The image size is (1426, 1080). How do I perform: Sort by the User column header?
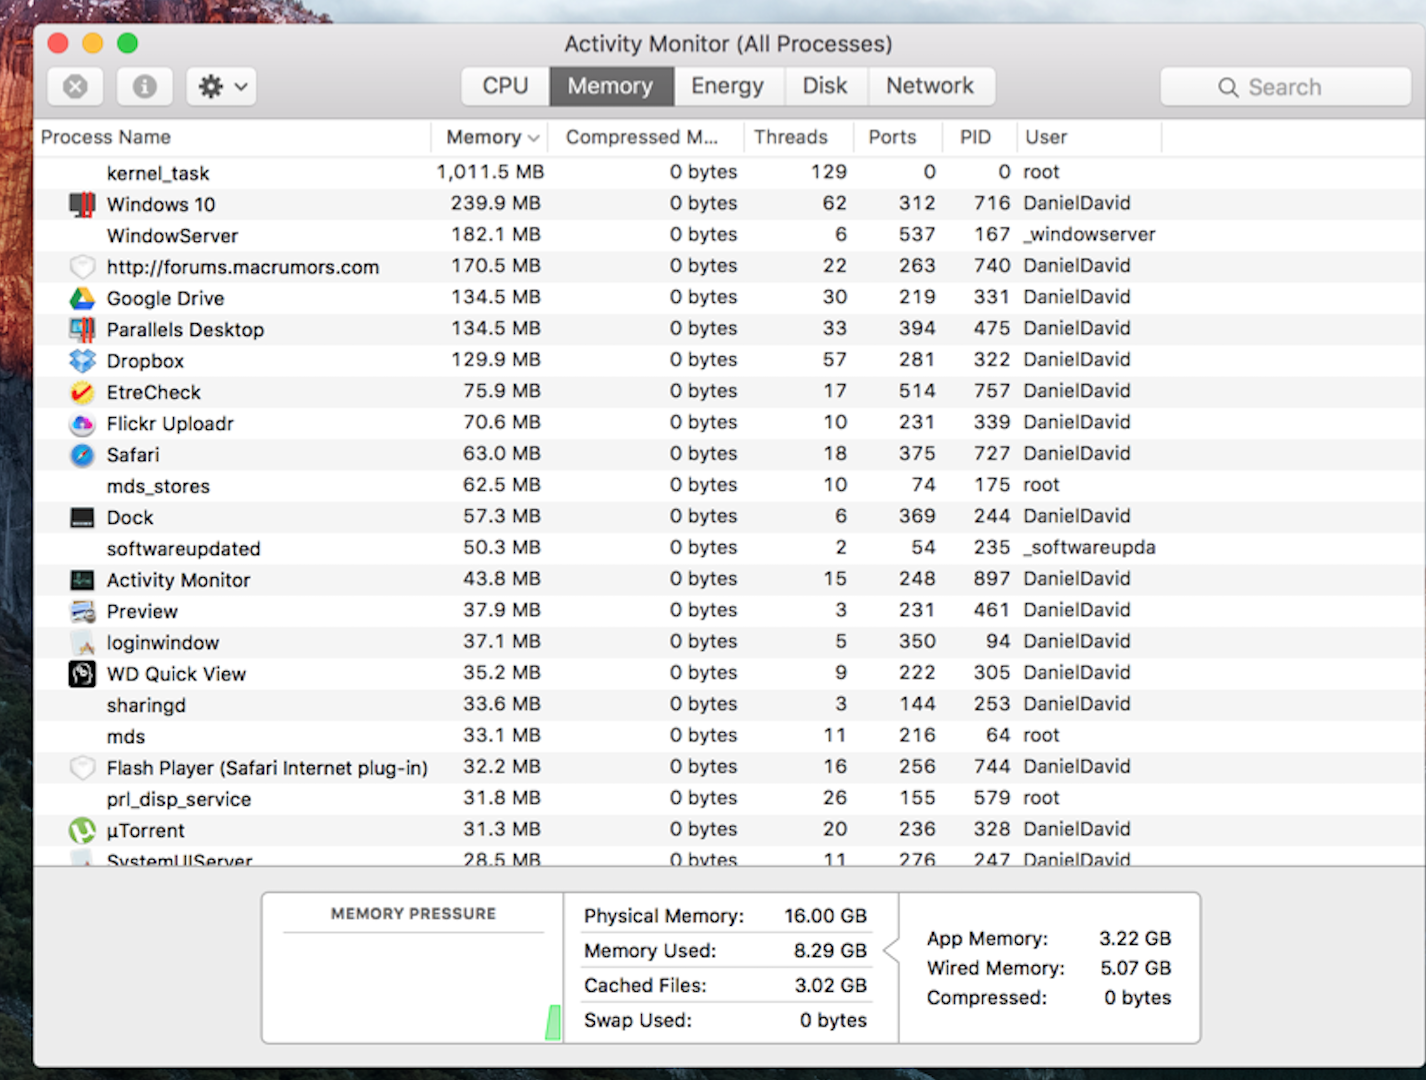(1088, 137)
